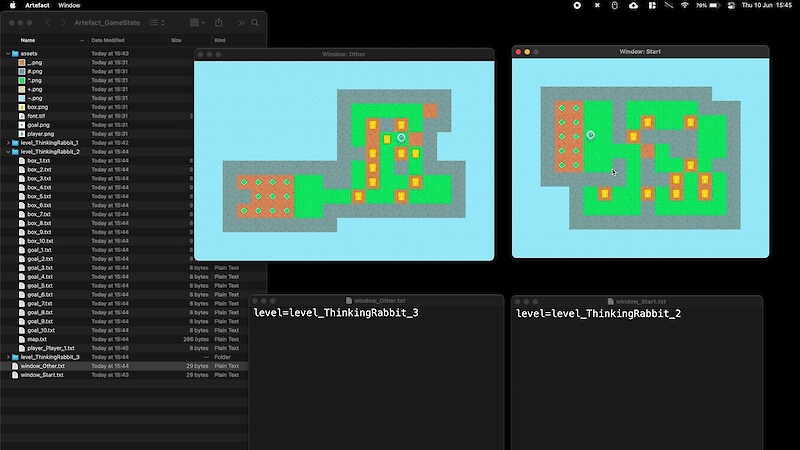Viewport: 800px width, 450px height.
Task: Select box_10.txt in the file list
Action: (40, 241)
